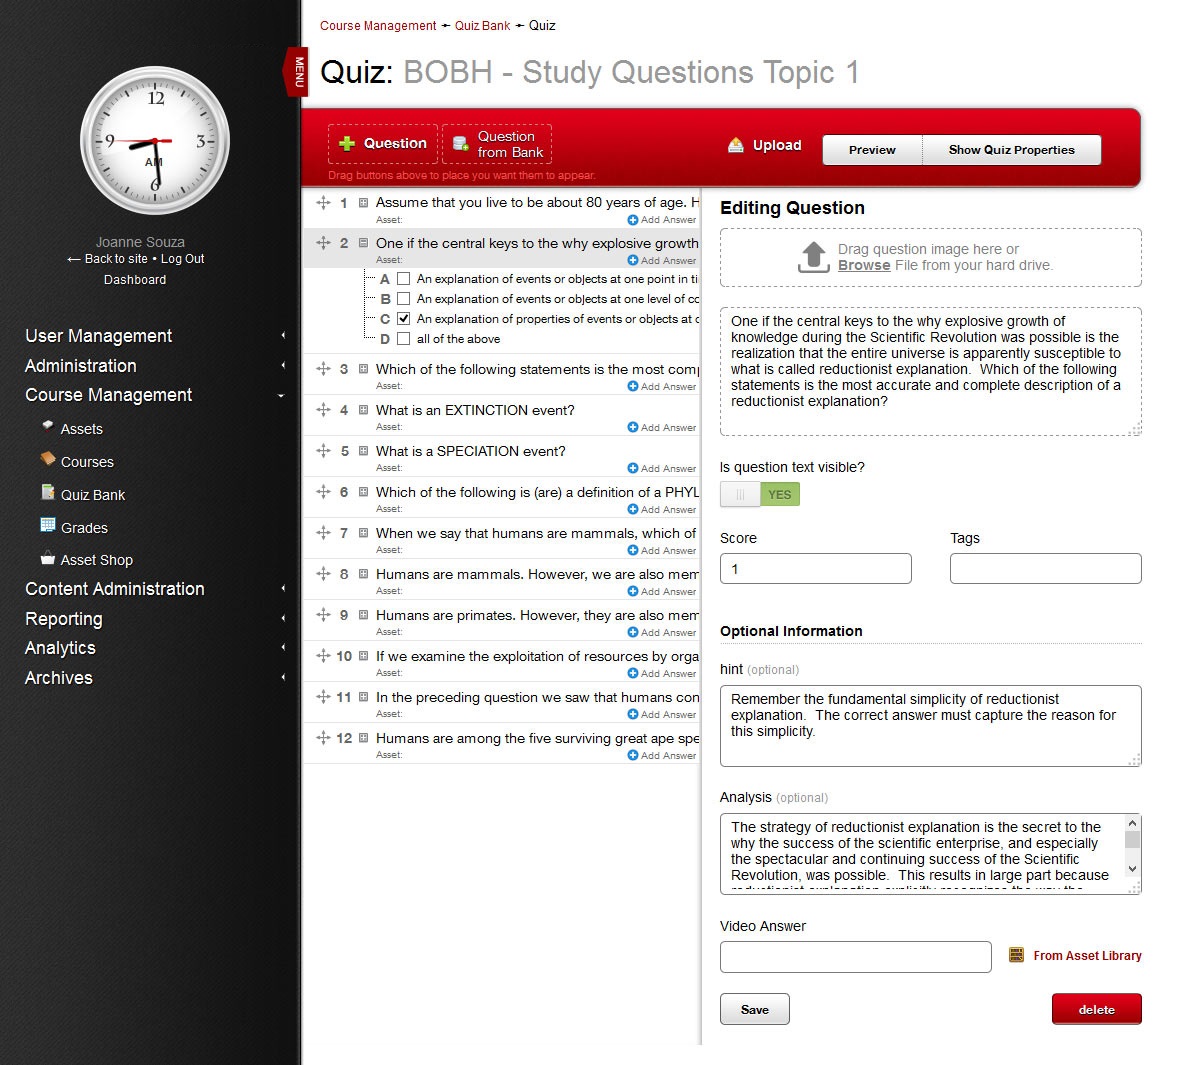
Task: Click the Analysis textarea scrollbar up arrow
Action: (x=1133, y=823)
